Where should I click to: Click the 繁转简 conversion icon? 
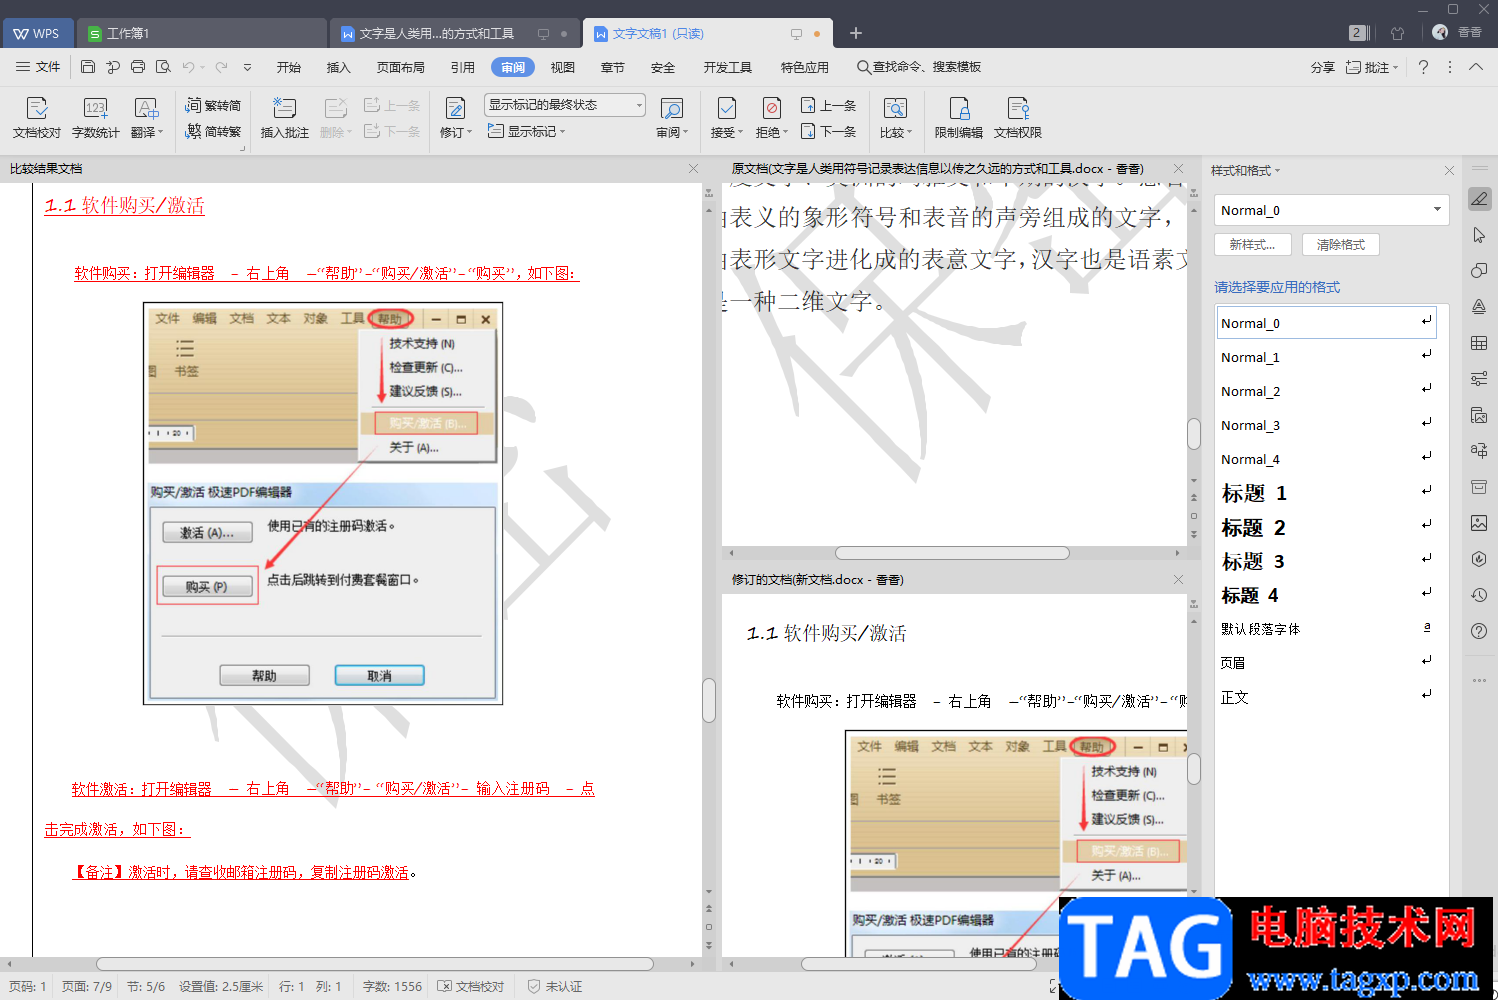[x=212, y=105]
